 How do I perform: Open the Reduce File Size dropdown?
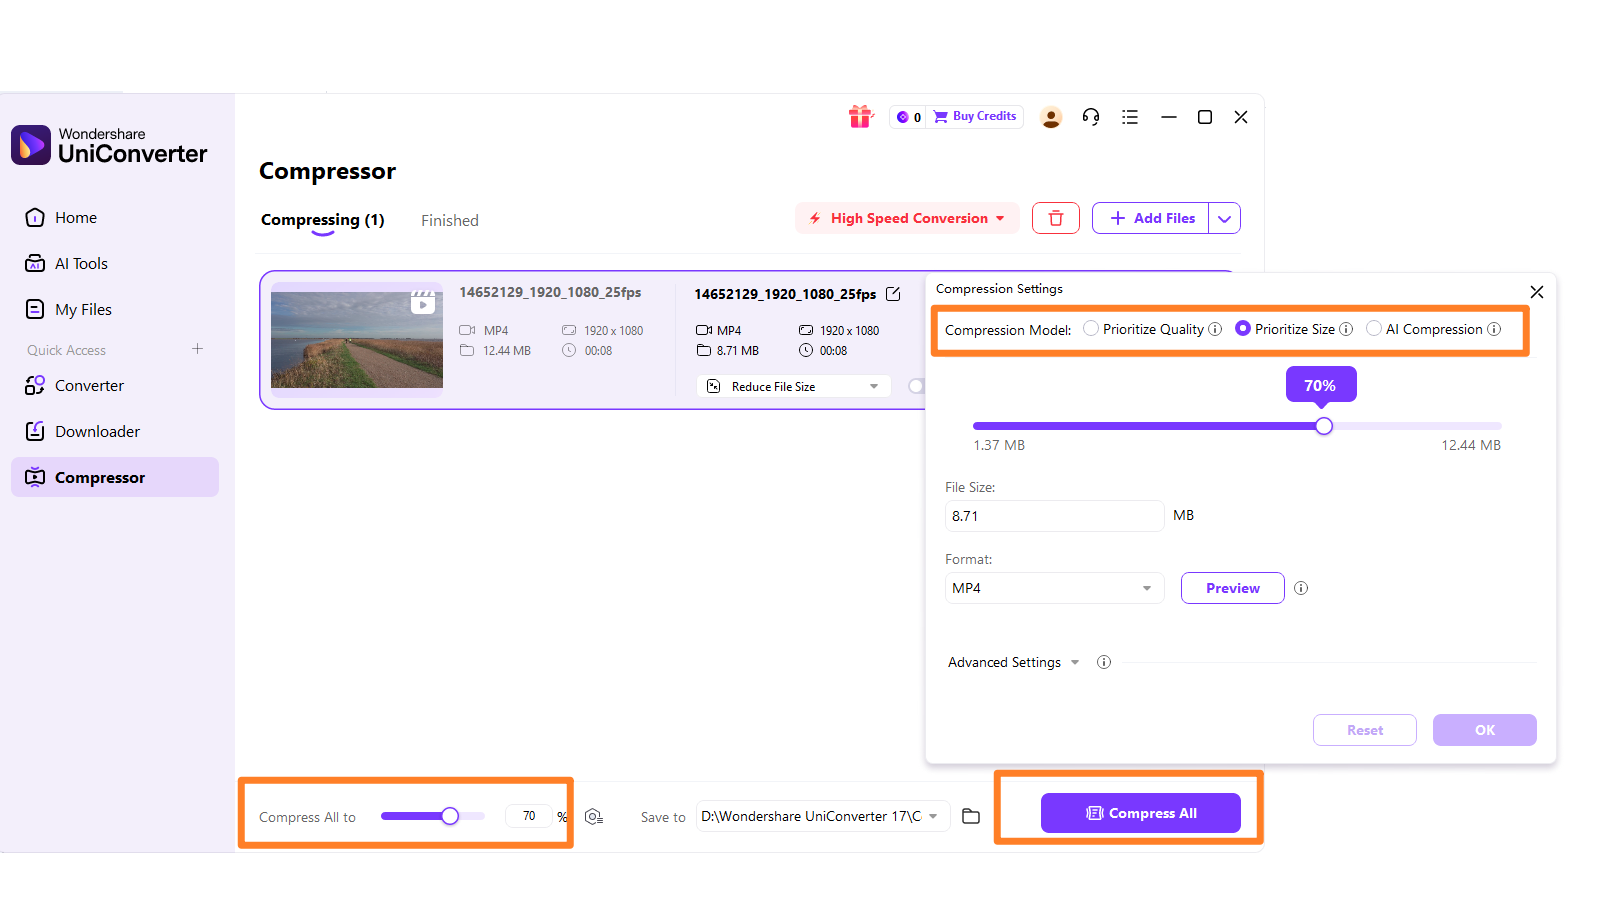click(x=793, y=386)
